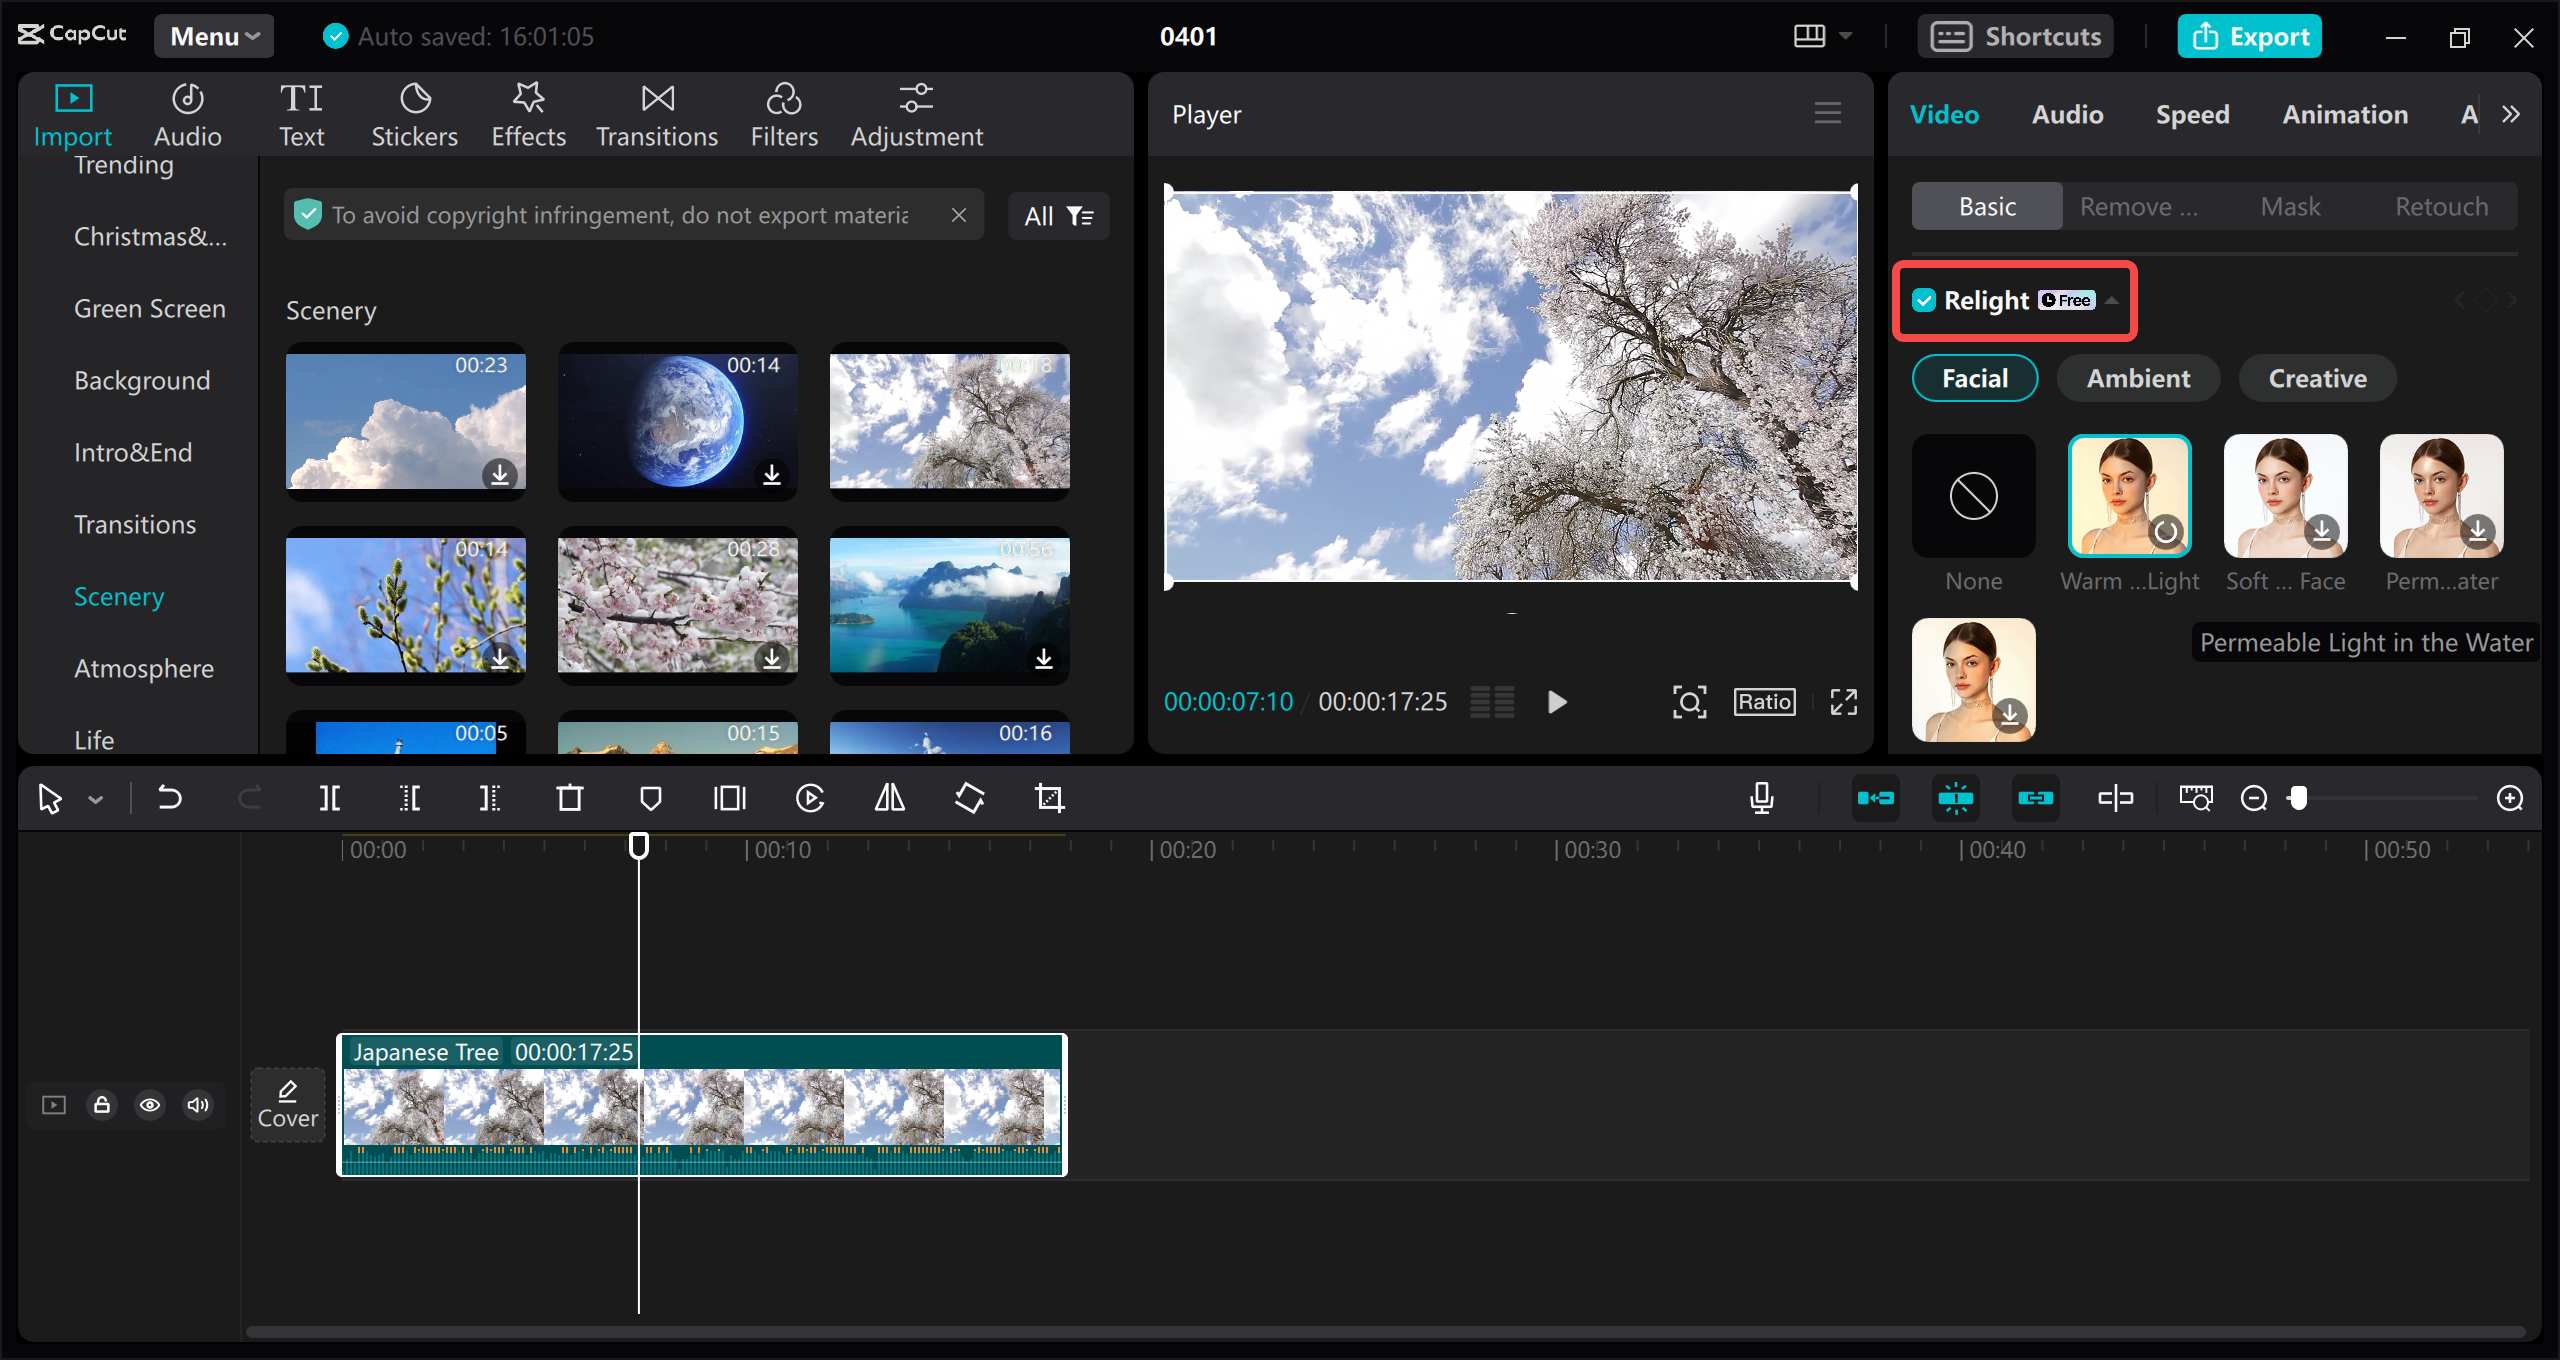Enable the Relight checkbox

[1924, 300]
